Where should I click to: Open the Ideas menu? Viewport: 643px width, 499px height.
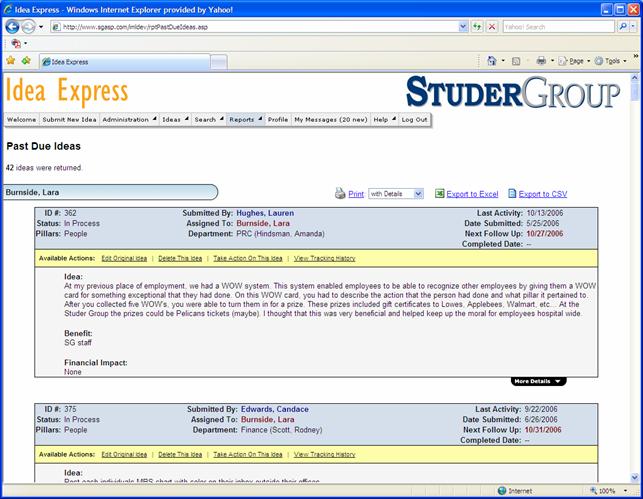pos(175,119)
